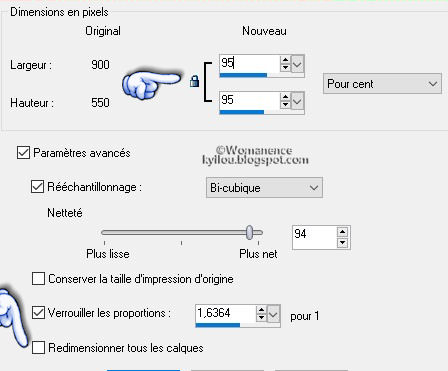Increase the Hauteur value with up arrow
The height and width of the screenshot is (371, 448).
coord(285,97)
